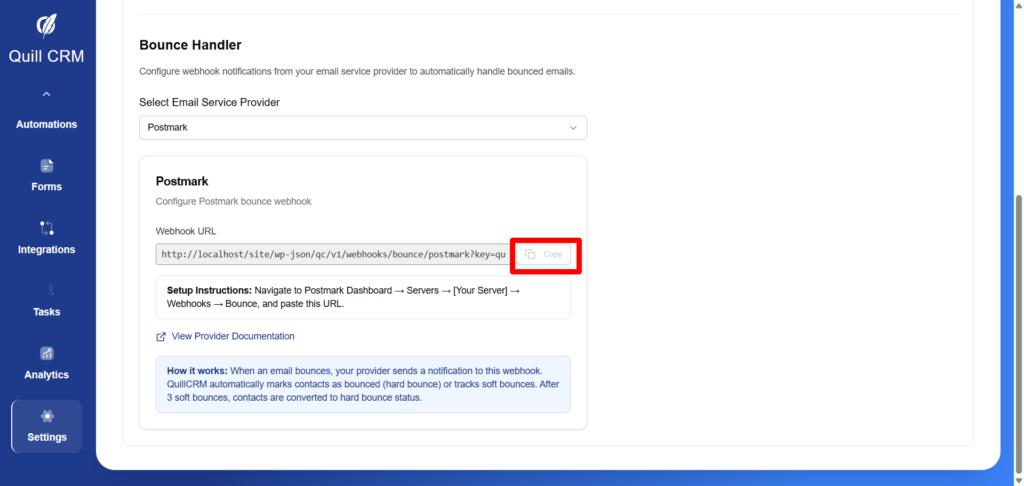
Task: Open the Select Email Service Provider dropdown
Action: coord(362,128)
